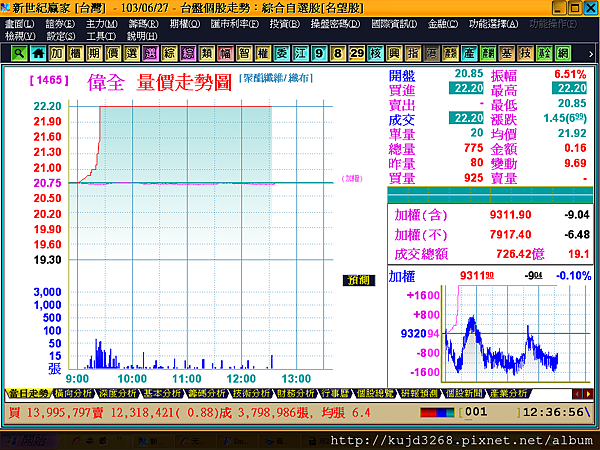Click the purple 選 toolbar icon
This screenshot has height=450, width=600.
pyautogui.click(x=150, y=53)
